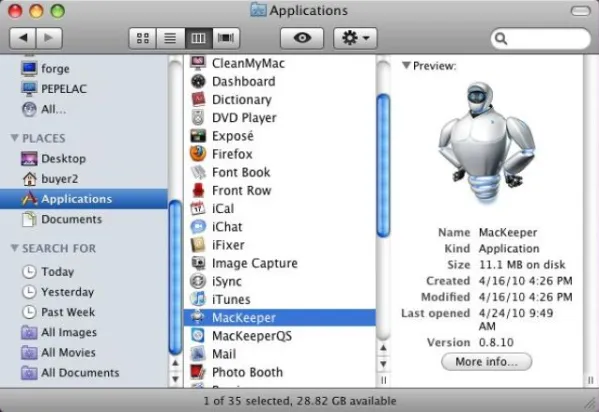Switch to Cover Flow view

pos(226,38)
